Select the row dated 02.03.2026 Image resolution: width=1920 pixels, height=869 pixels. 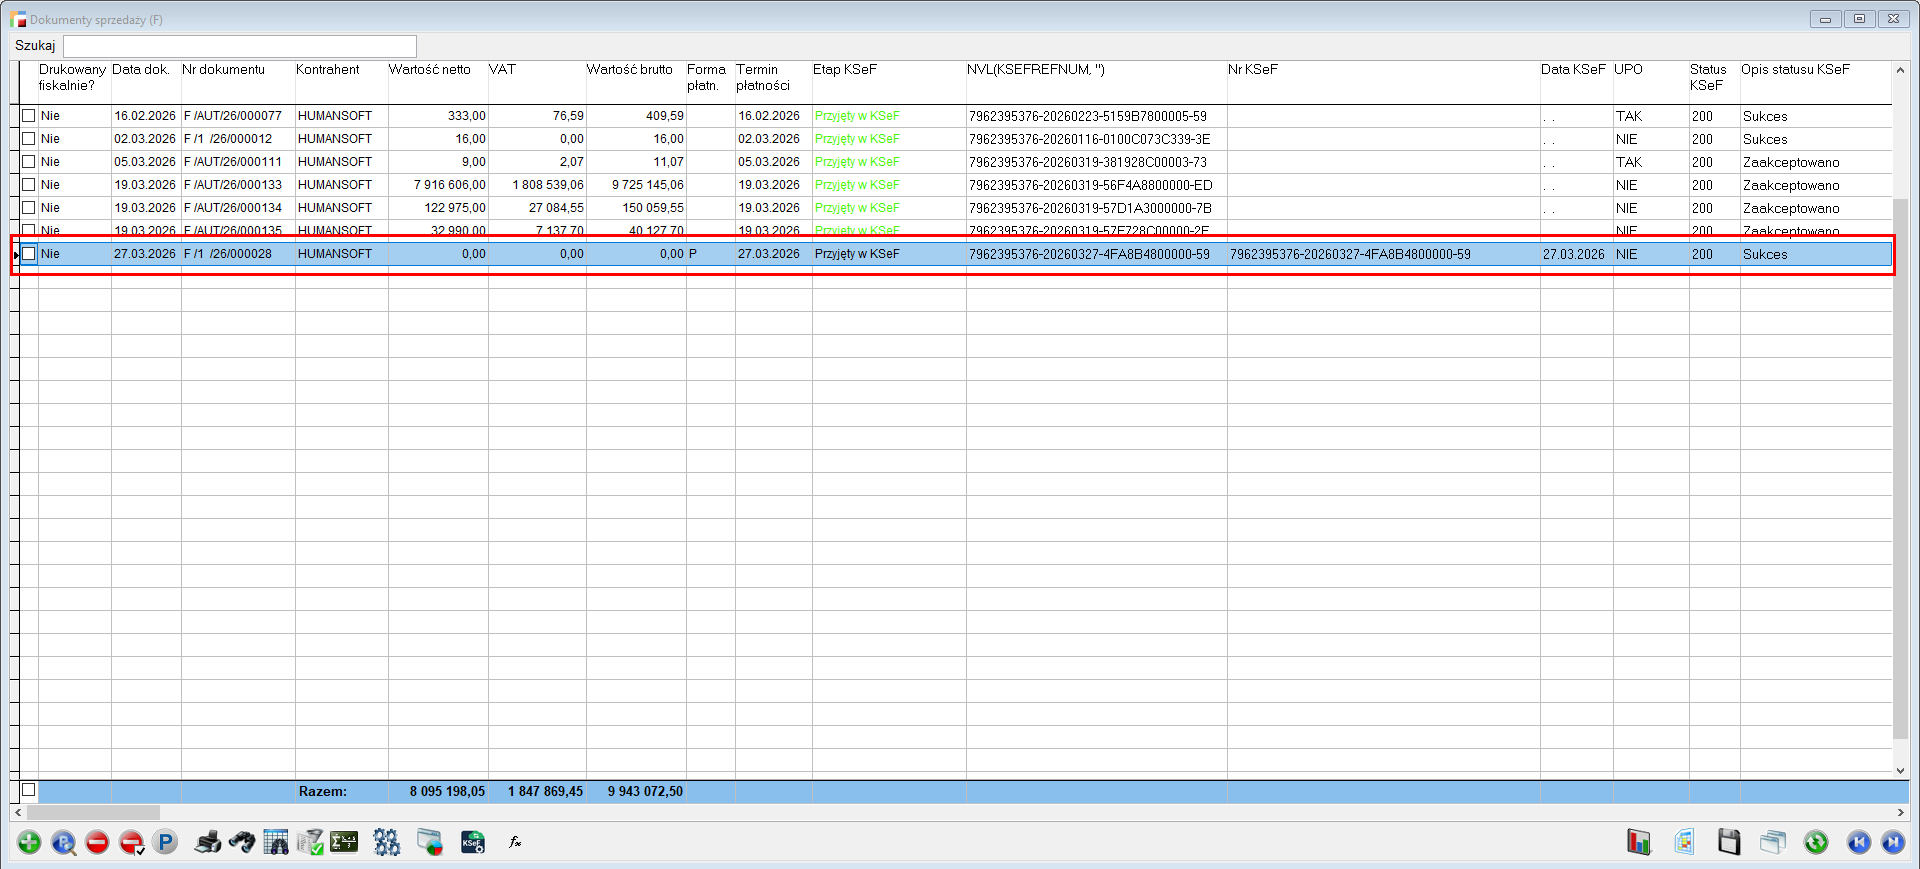(144, 139)
